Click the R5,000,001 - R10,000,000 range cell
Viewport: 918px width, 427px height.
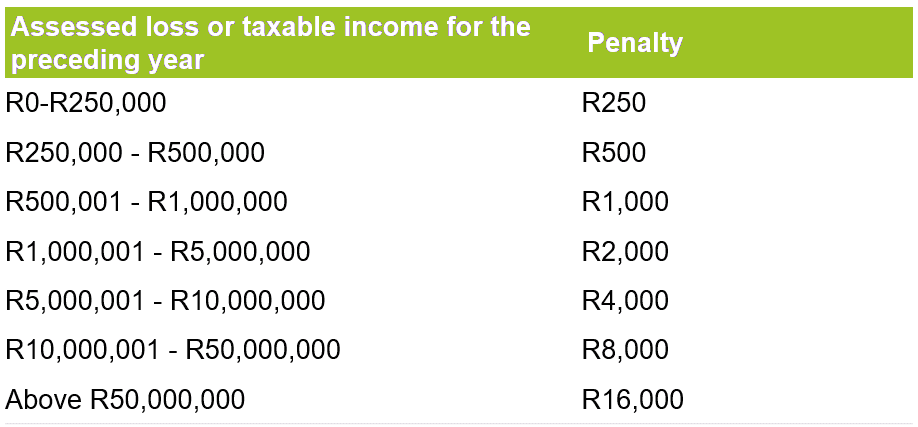tap(165, 300)
